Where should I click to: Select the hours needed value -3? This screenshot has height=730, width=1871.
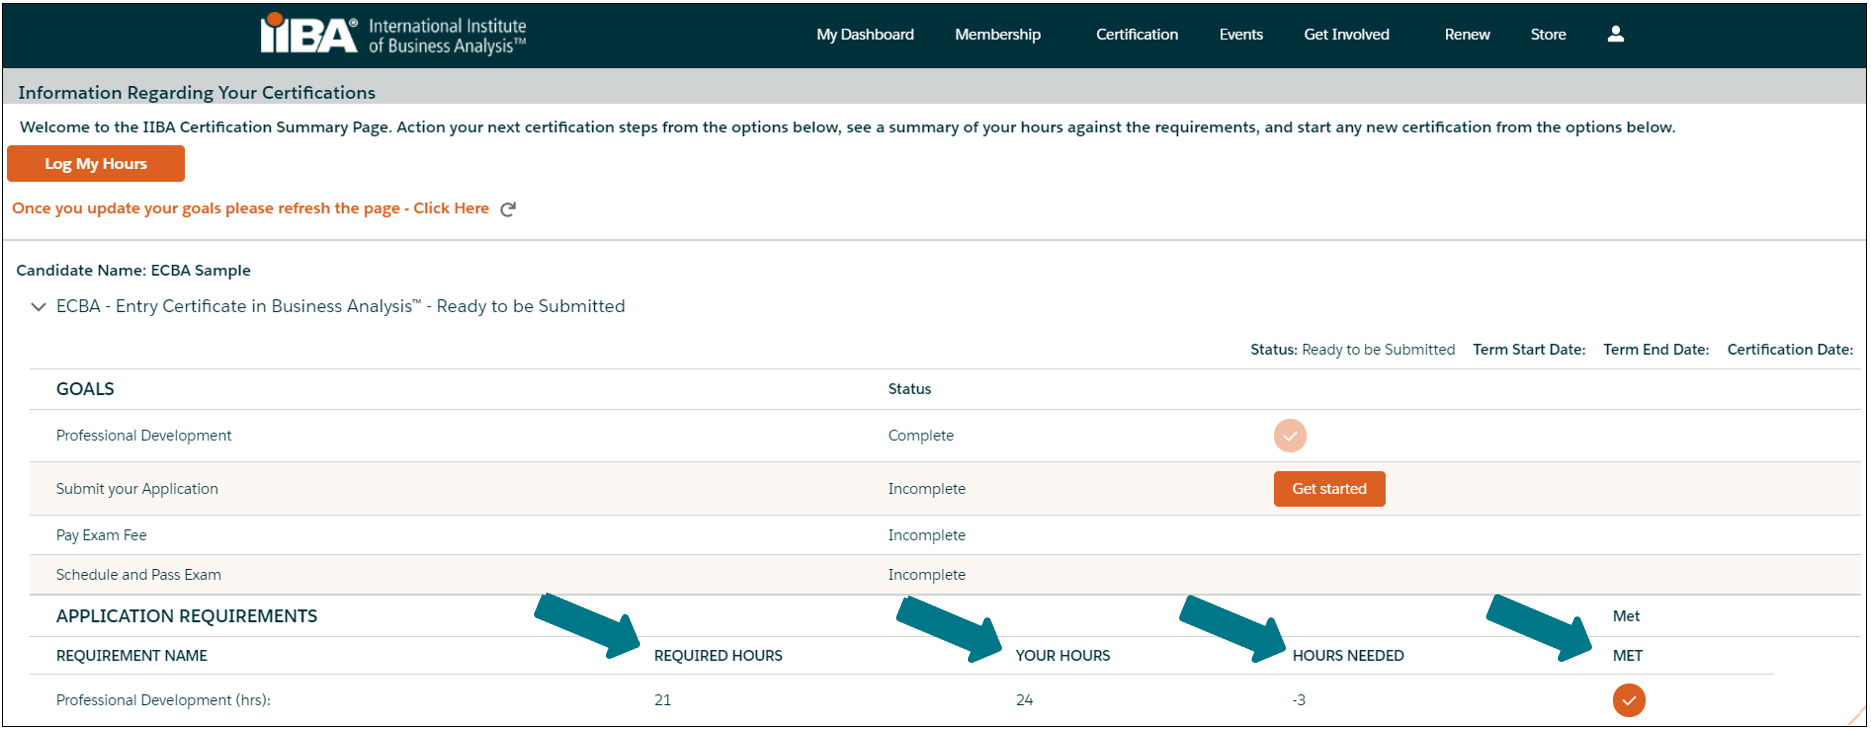1299,700
